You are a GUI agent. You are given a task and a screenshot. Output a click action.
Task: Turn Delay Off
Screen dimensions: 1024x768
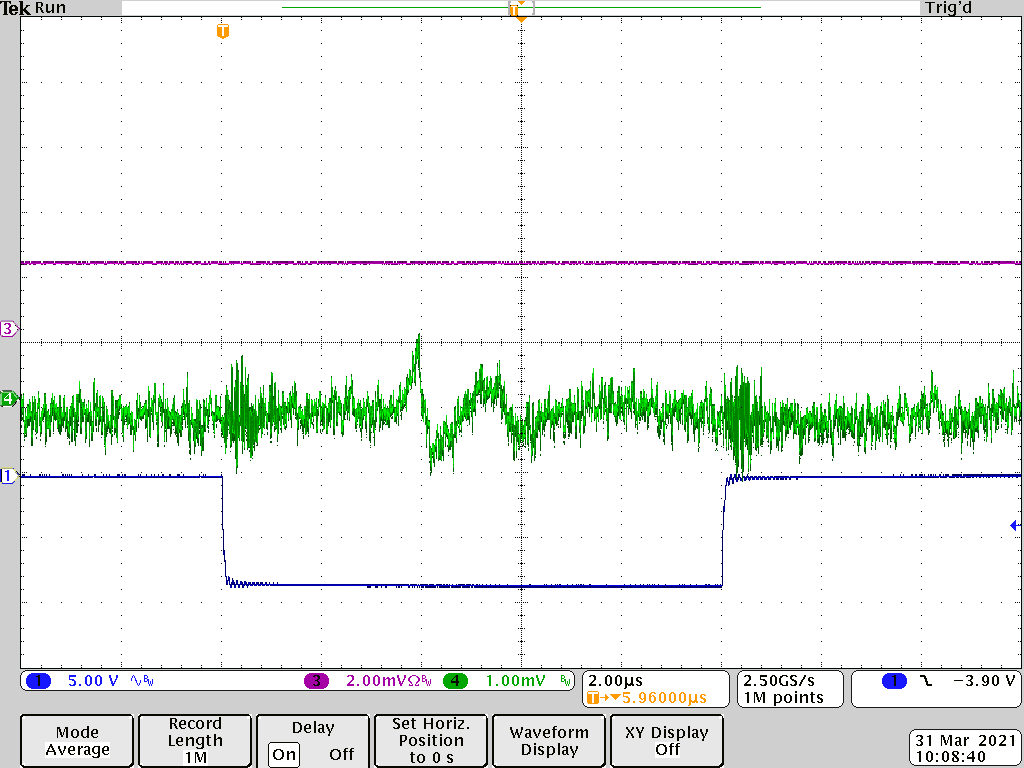(341, 753)
